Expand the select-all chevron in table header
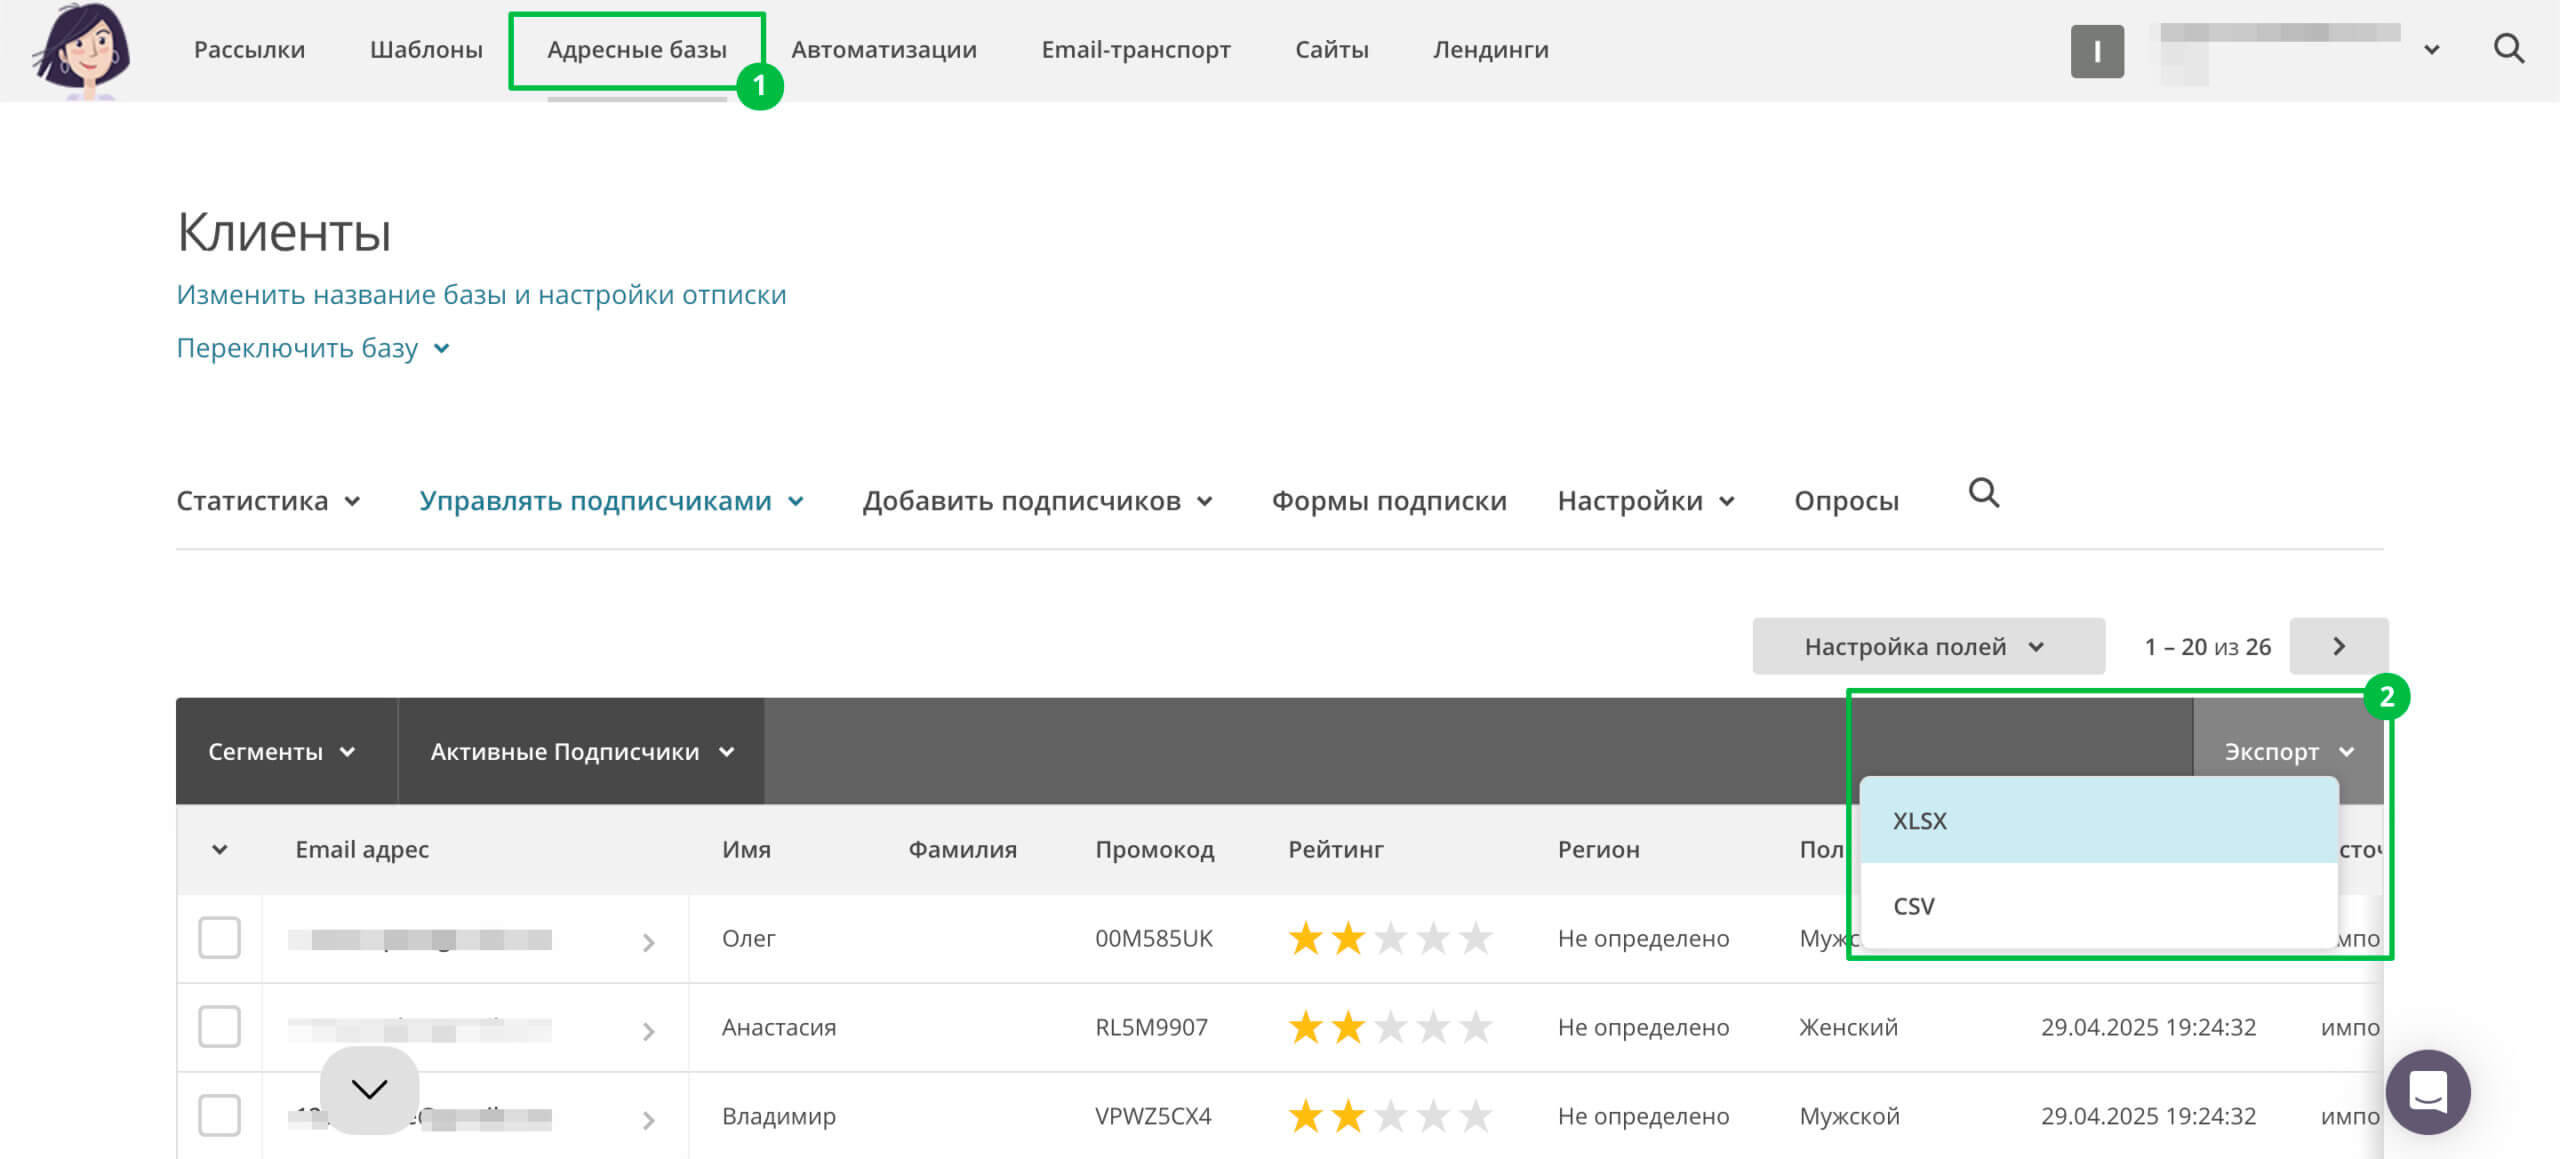The height and width of the screenshot is (1159, 2560). click(220, 849)
